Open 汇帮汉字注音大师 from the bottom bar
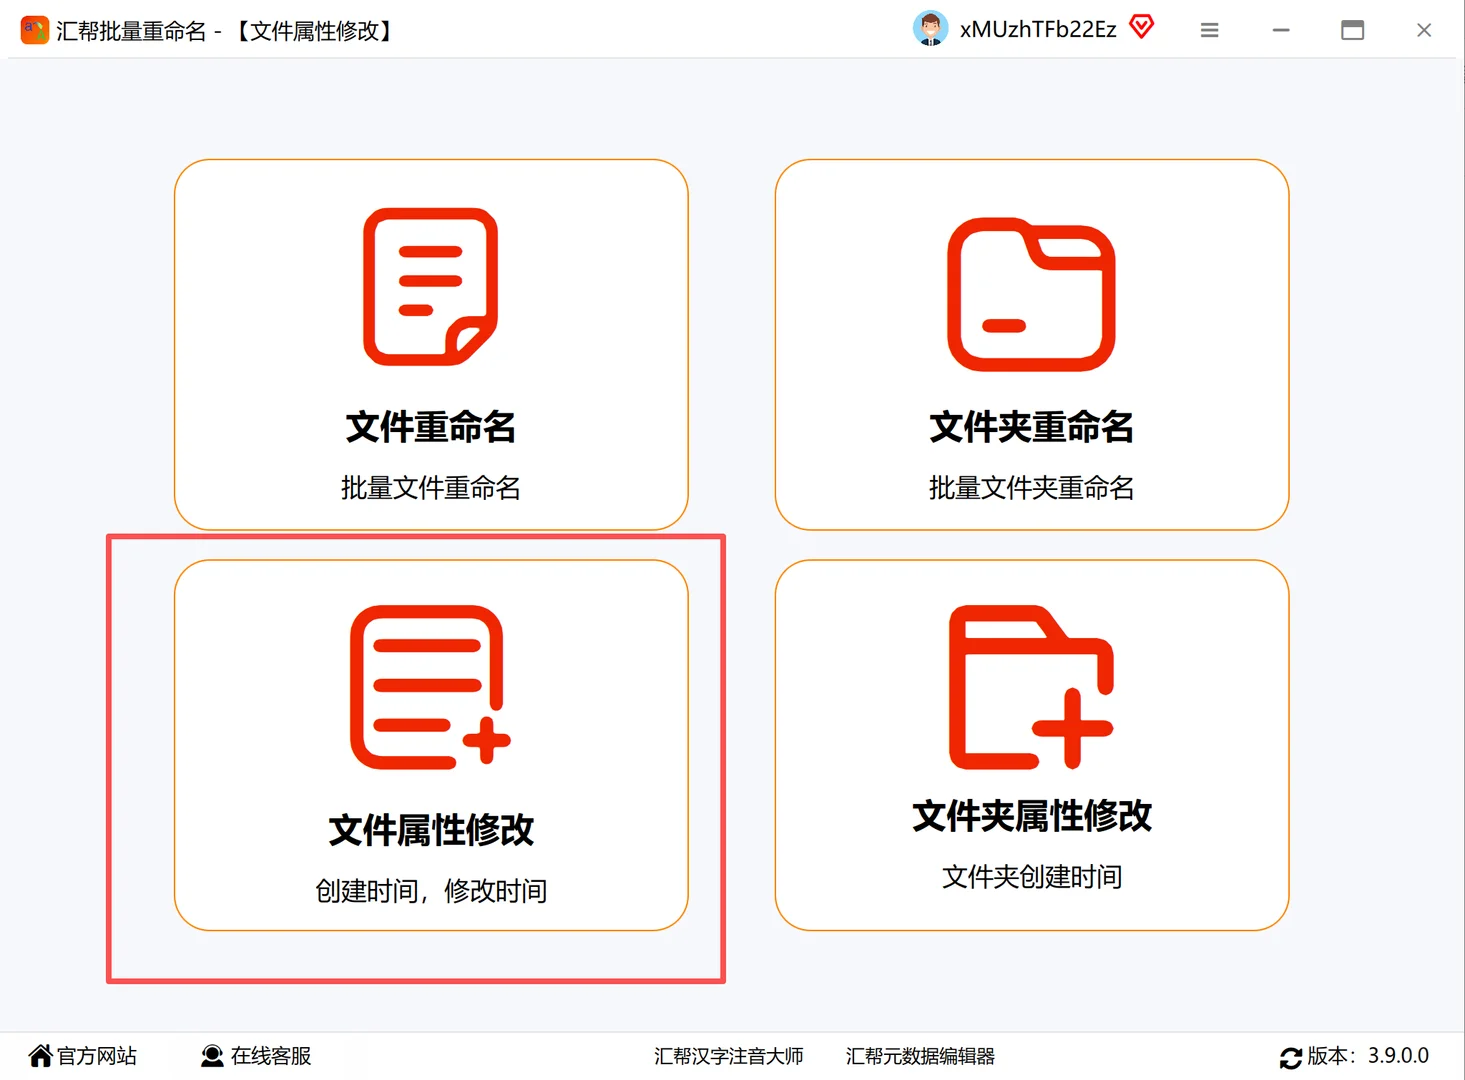This screenshot has width=1465, height=1080. [729, 1056]
